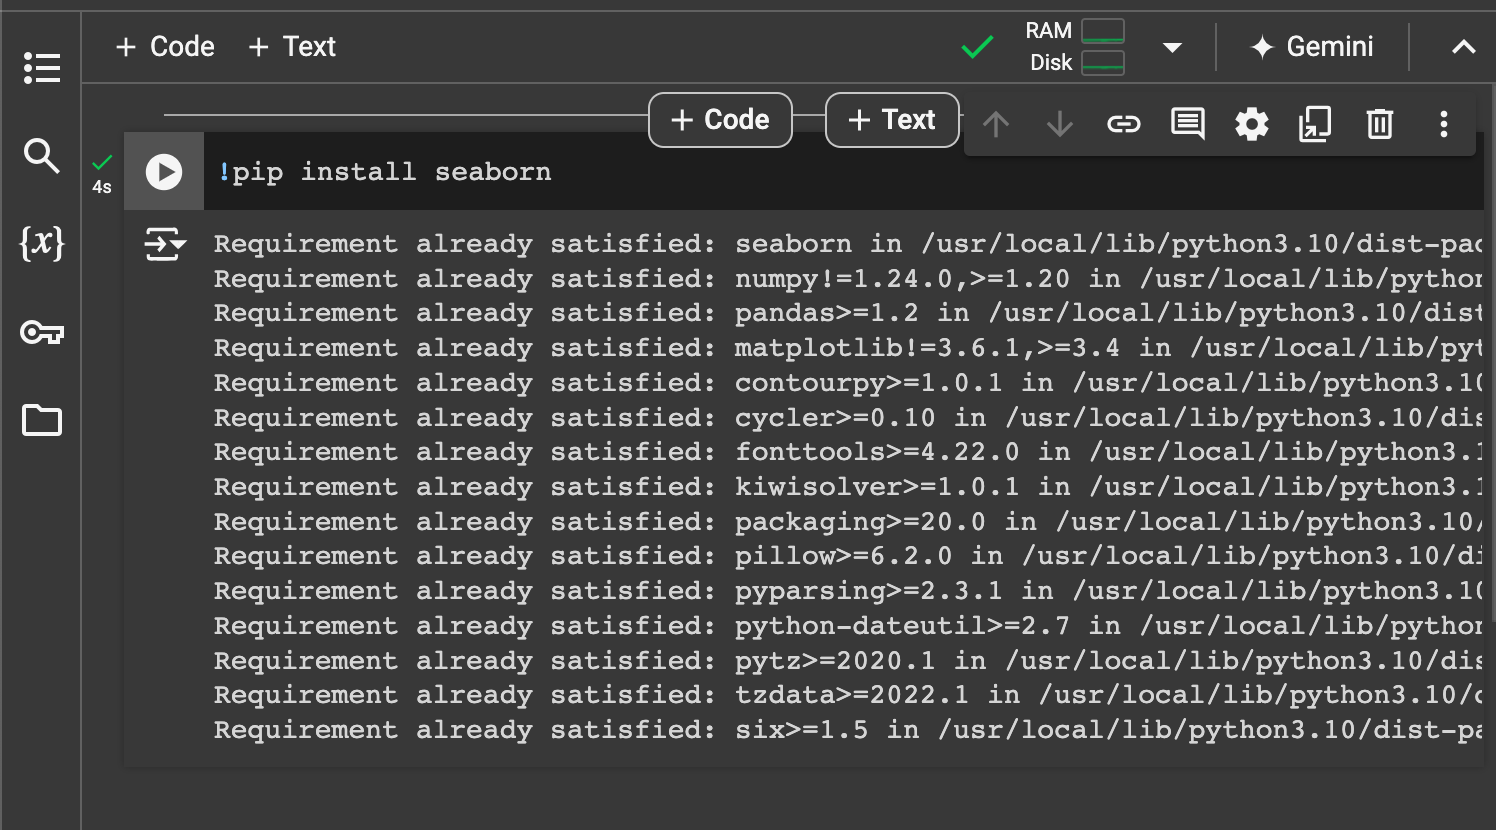The width and height of the screenshot is (1496, 830).
Task: Select the fonttools>=4.22.0 output line
Action: pos(847,452)
